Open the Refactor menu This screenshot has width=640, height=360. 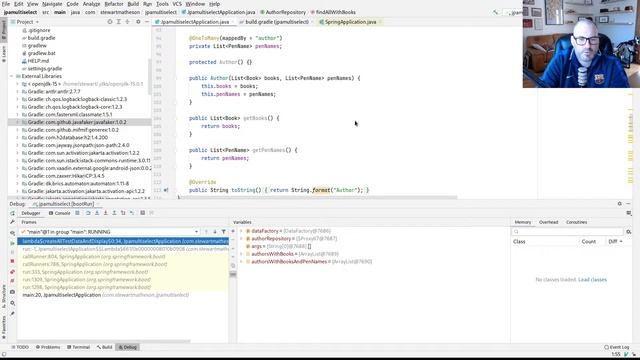113,4
